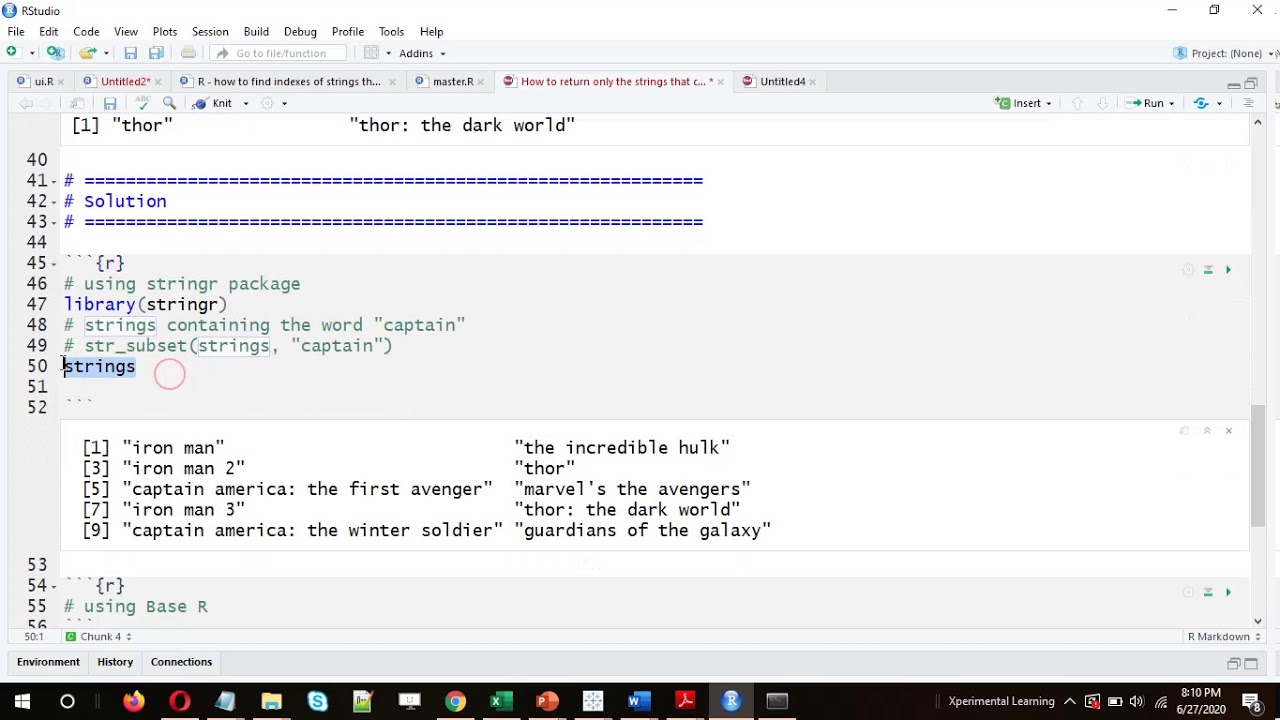Image resolution: width=1280 pixels, height=720 pixels.
Task: Open Word from the taskbar
Action: pos(639,701)
